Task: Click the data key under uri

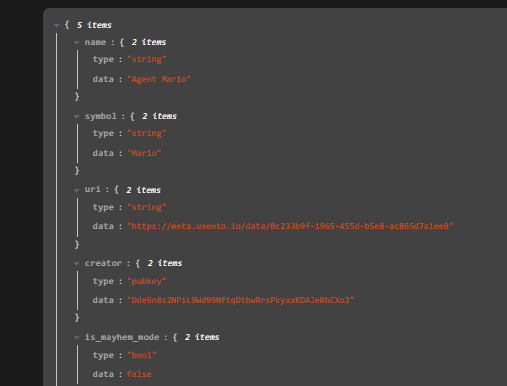Action: (x=103, y=226)
